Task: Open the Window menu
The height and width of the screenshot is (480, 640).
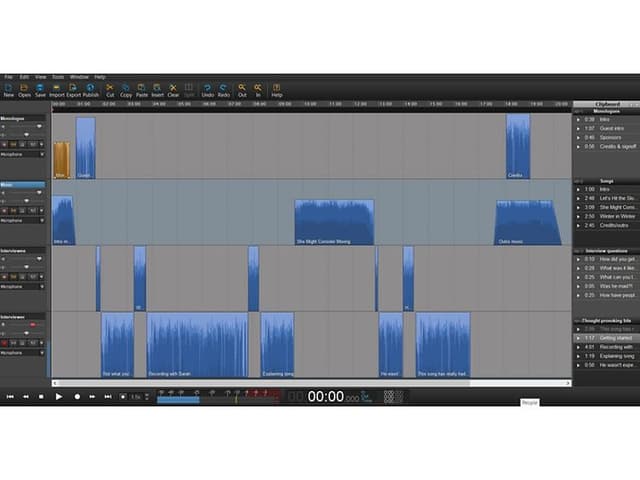Action: point(79,77)
